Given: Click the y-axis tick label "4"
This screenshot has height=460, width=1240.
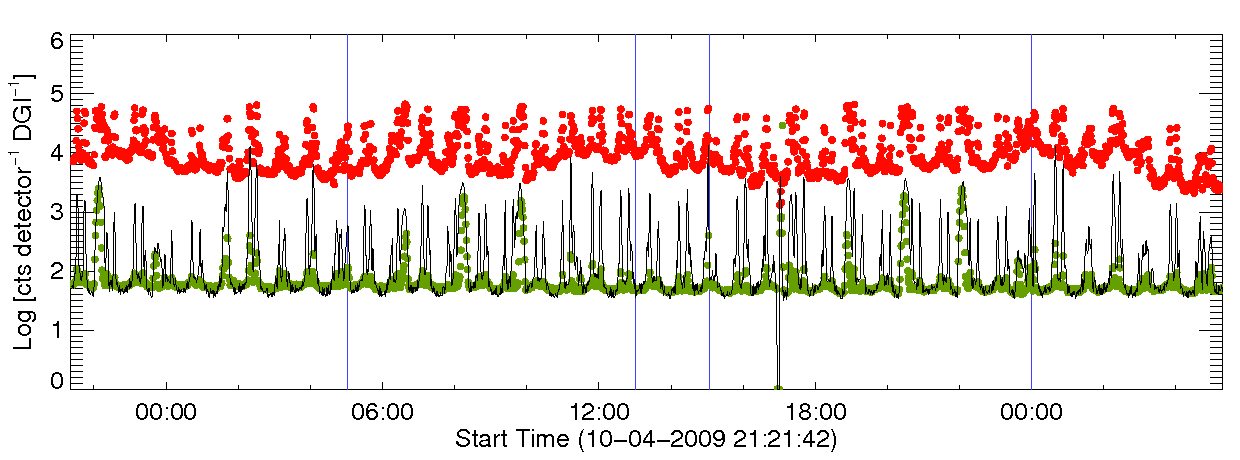Looking at the screenshot, I should point(58,156).
